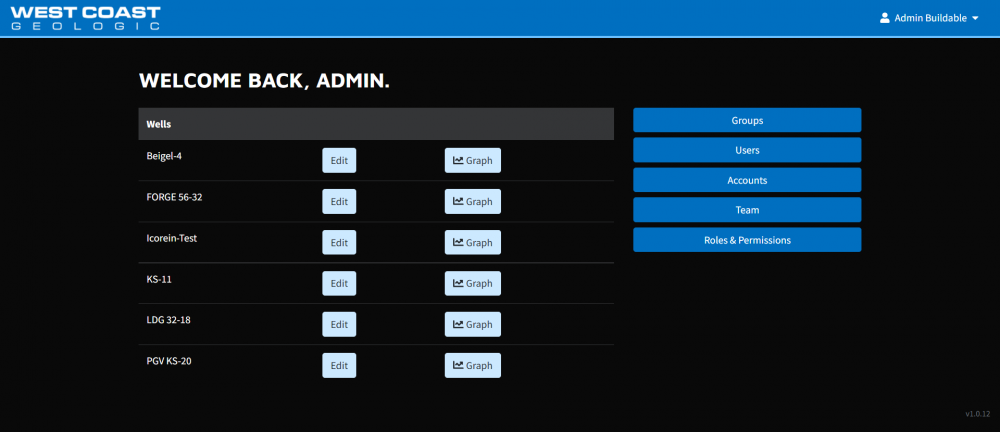Navigate to Accounts

tap(746, 180)
